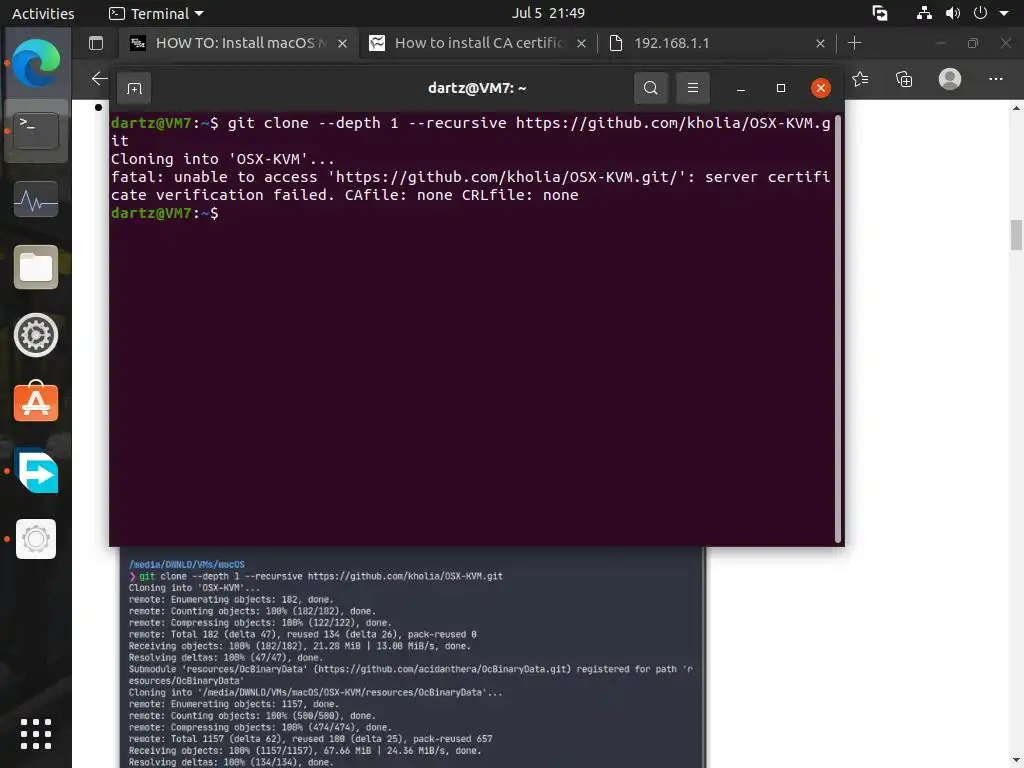Open the white gear app in the dock
This screenshot has width=1024, height=768.
coord(36,539)
